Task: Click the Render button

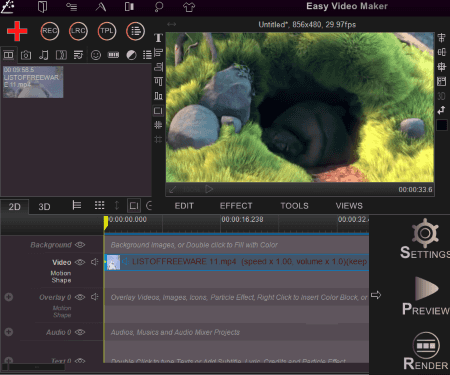Action: (x=426, y=351)
